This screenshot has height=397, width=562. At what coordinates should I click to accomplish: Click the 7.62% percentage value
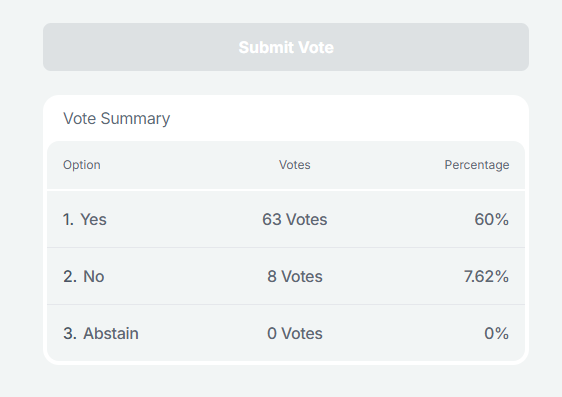tap(486, 276)
